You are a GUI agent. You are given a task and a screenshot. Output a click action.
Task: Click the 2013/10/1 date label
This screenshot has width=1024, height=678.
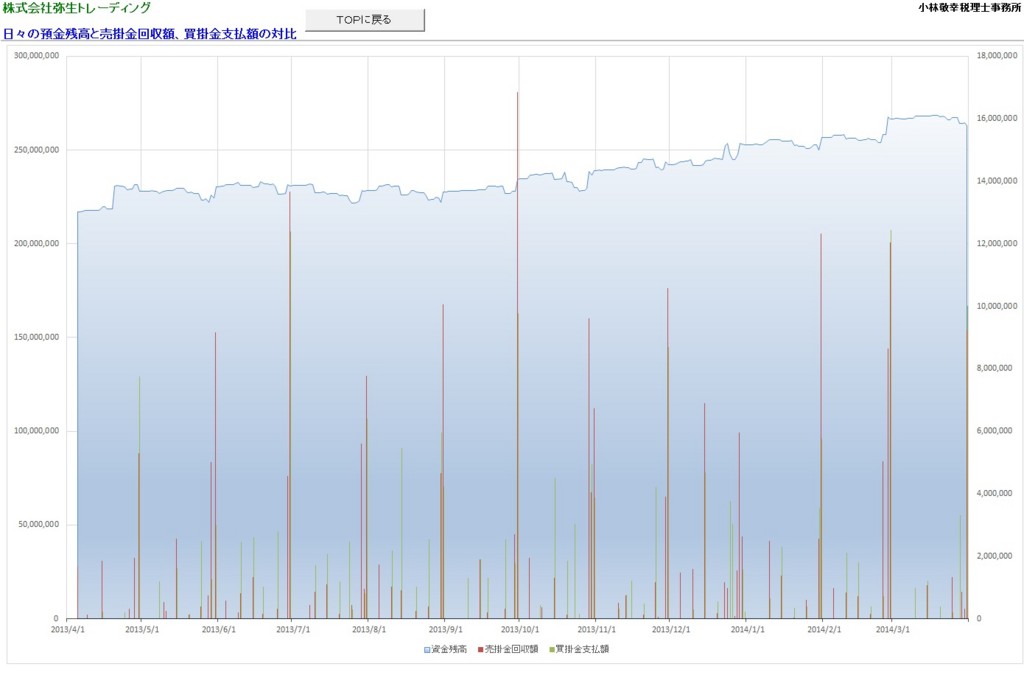[520, 630]
